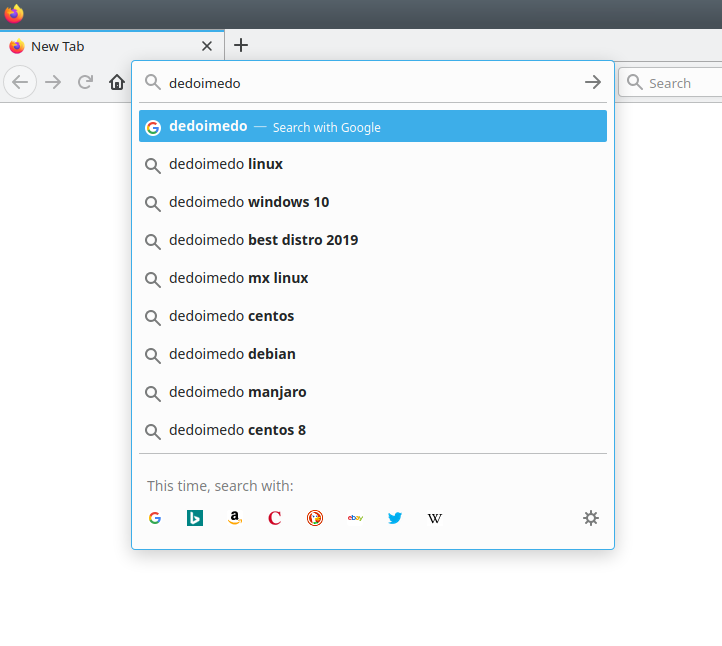The image size is (722, 646).
Task: Search this time with the red C engine icon
Action: click(x=275, y=518)
